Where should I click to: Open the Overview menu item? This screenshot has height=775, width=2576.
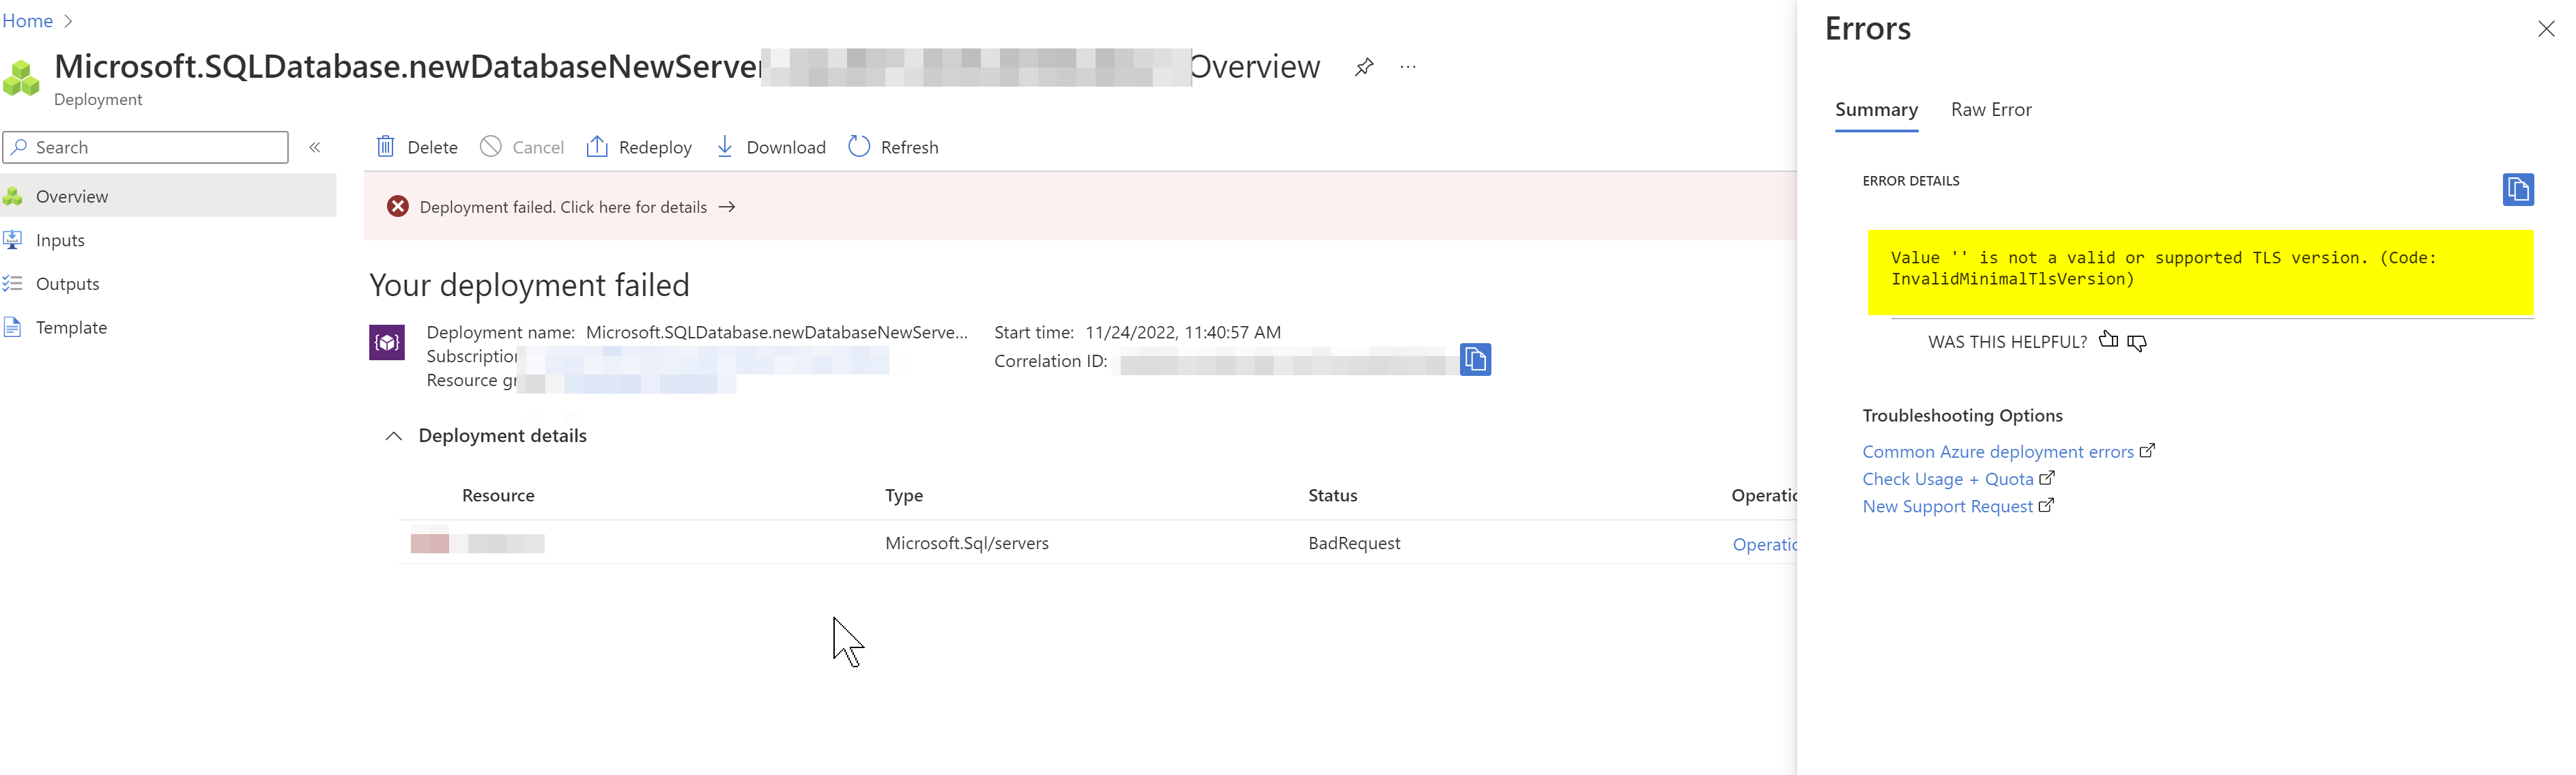tap(168, 196)
